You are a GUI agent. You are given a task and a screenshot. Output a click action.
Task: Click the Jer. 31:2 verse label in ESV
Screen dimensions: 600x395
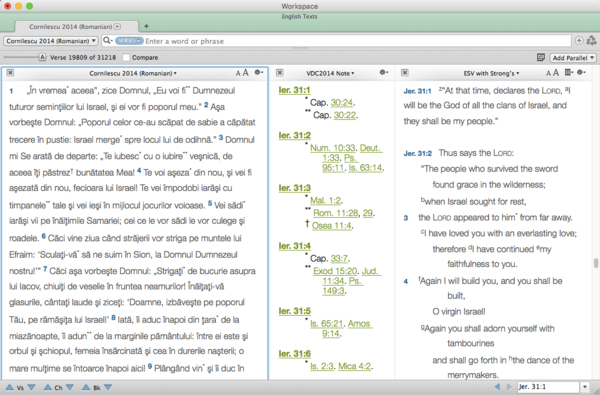[417, 153]
